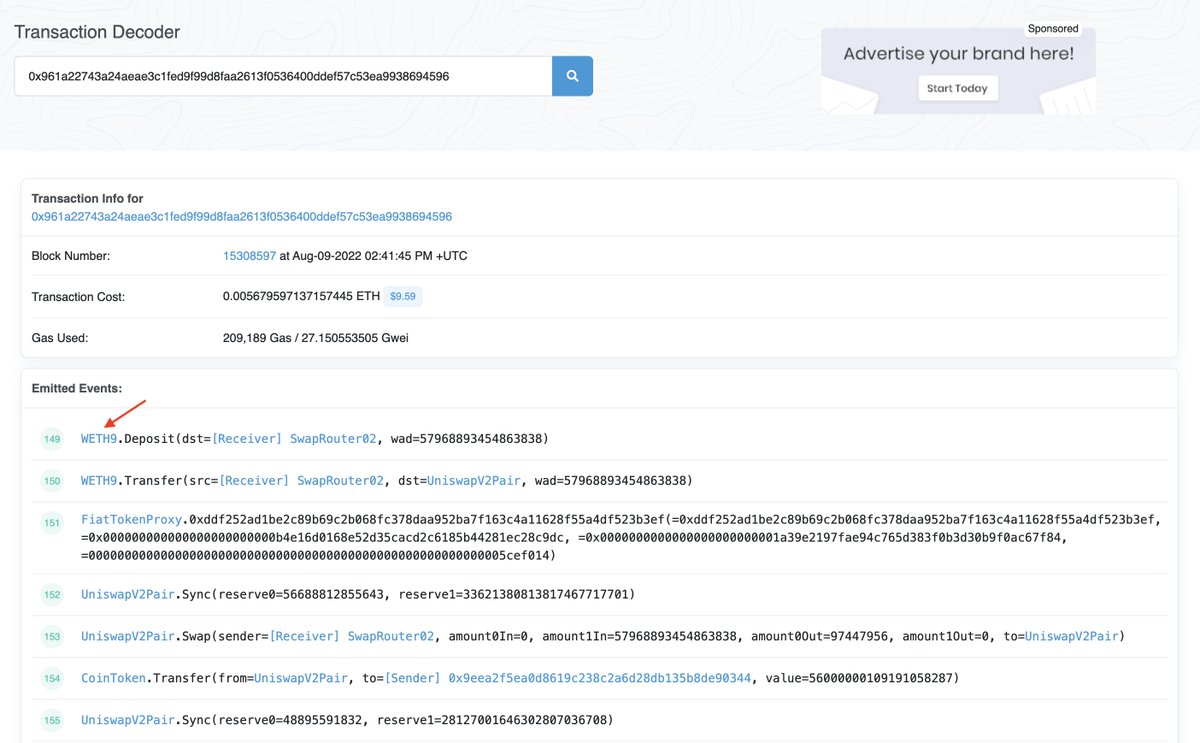Screen dimensions: 1200x743
Task: Open SwapRouter02 from the Deposit event
Action: [335, 438]
